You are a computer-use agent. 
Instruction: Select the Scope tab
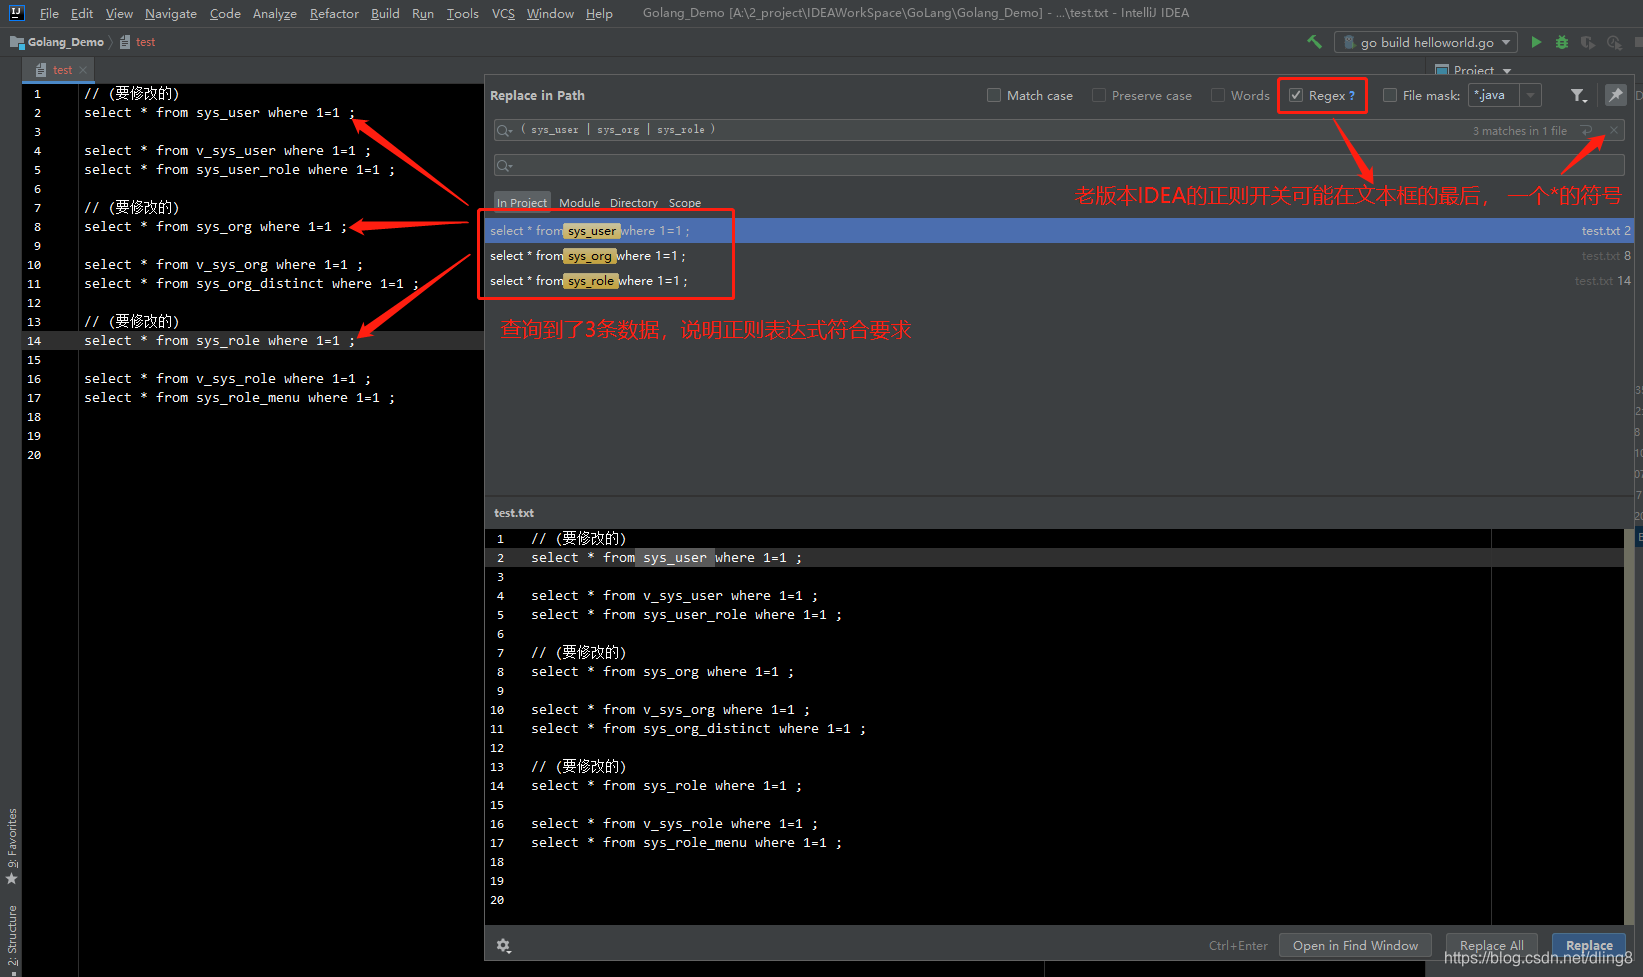coord(685,202)
